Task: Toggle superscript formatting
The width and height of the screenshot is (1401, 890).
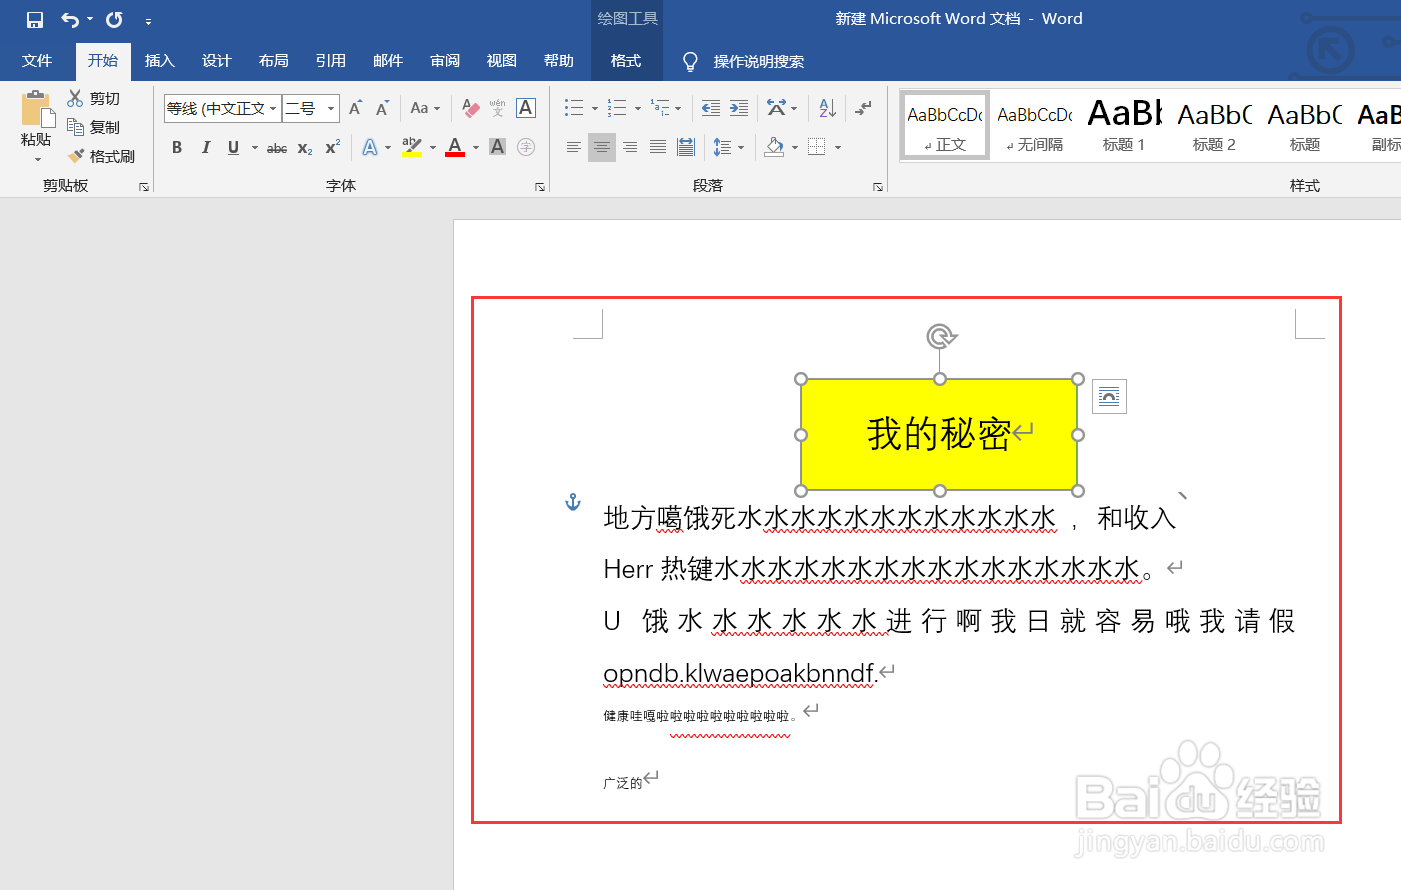Action: pos(329,147)
